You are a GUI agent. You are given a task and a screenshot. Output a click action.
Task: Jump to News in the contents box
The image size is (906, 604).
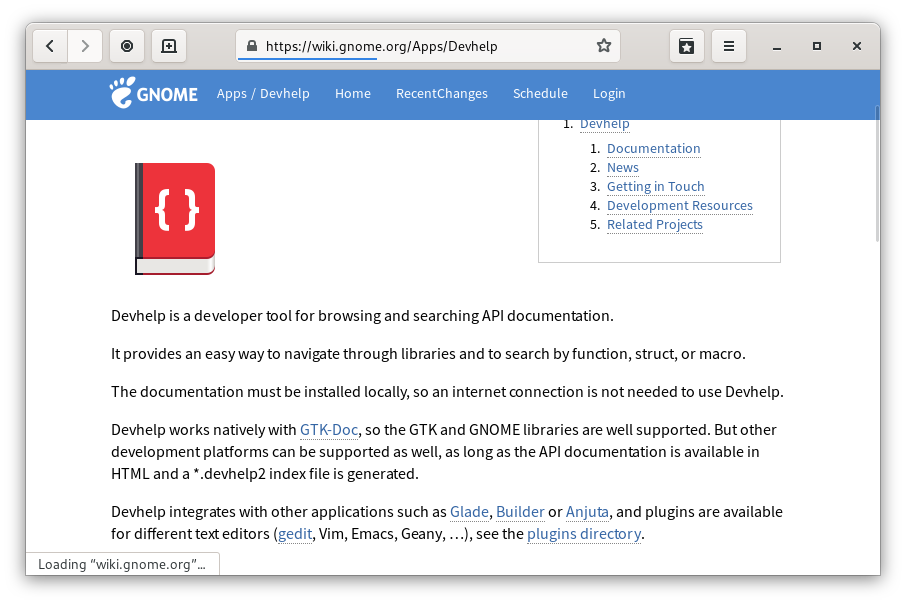(622, 168)
